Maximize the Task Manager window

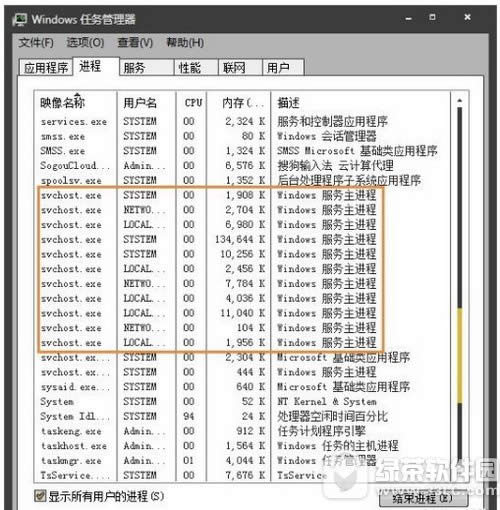point(432,17)
